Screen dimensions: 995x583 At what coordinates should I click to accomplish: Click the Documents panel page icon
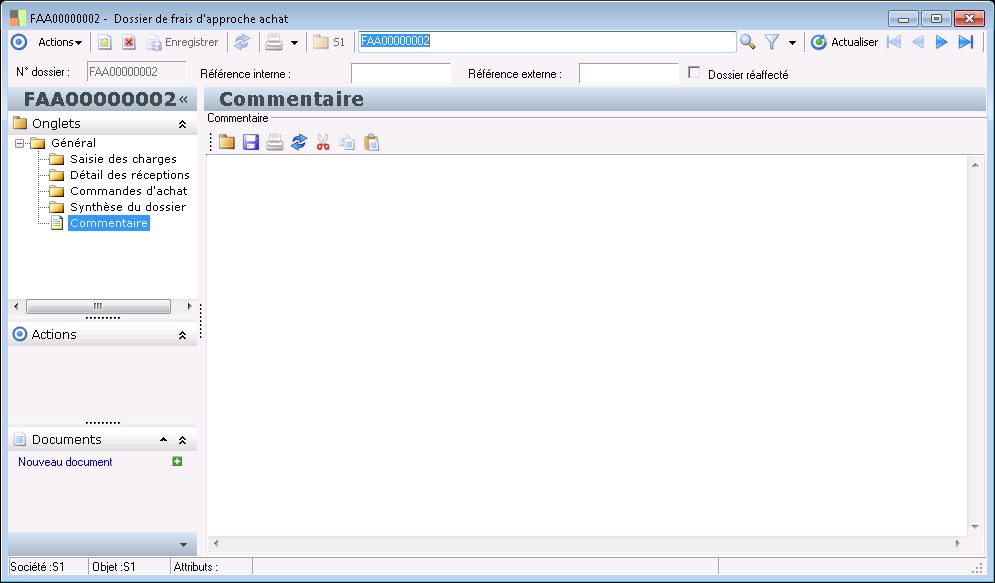click(x=20, y=439)
